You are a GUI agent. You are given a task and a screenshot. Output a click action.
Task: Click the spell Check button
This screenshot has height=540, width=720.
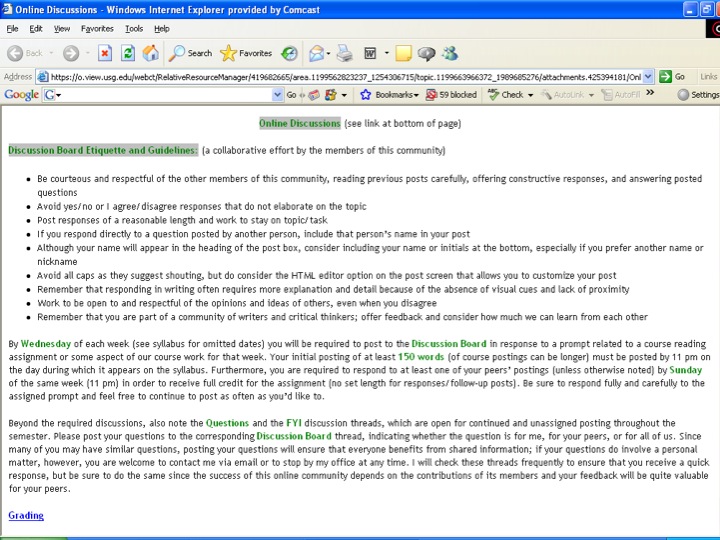coord(510,95)
